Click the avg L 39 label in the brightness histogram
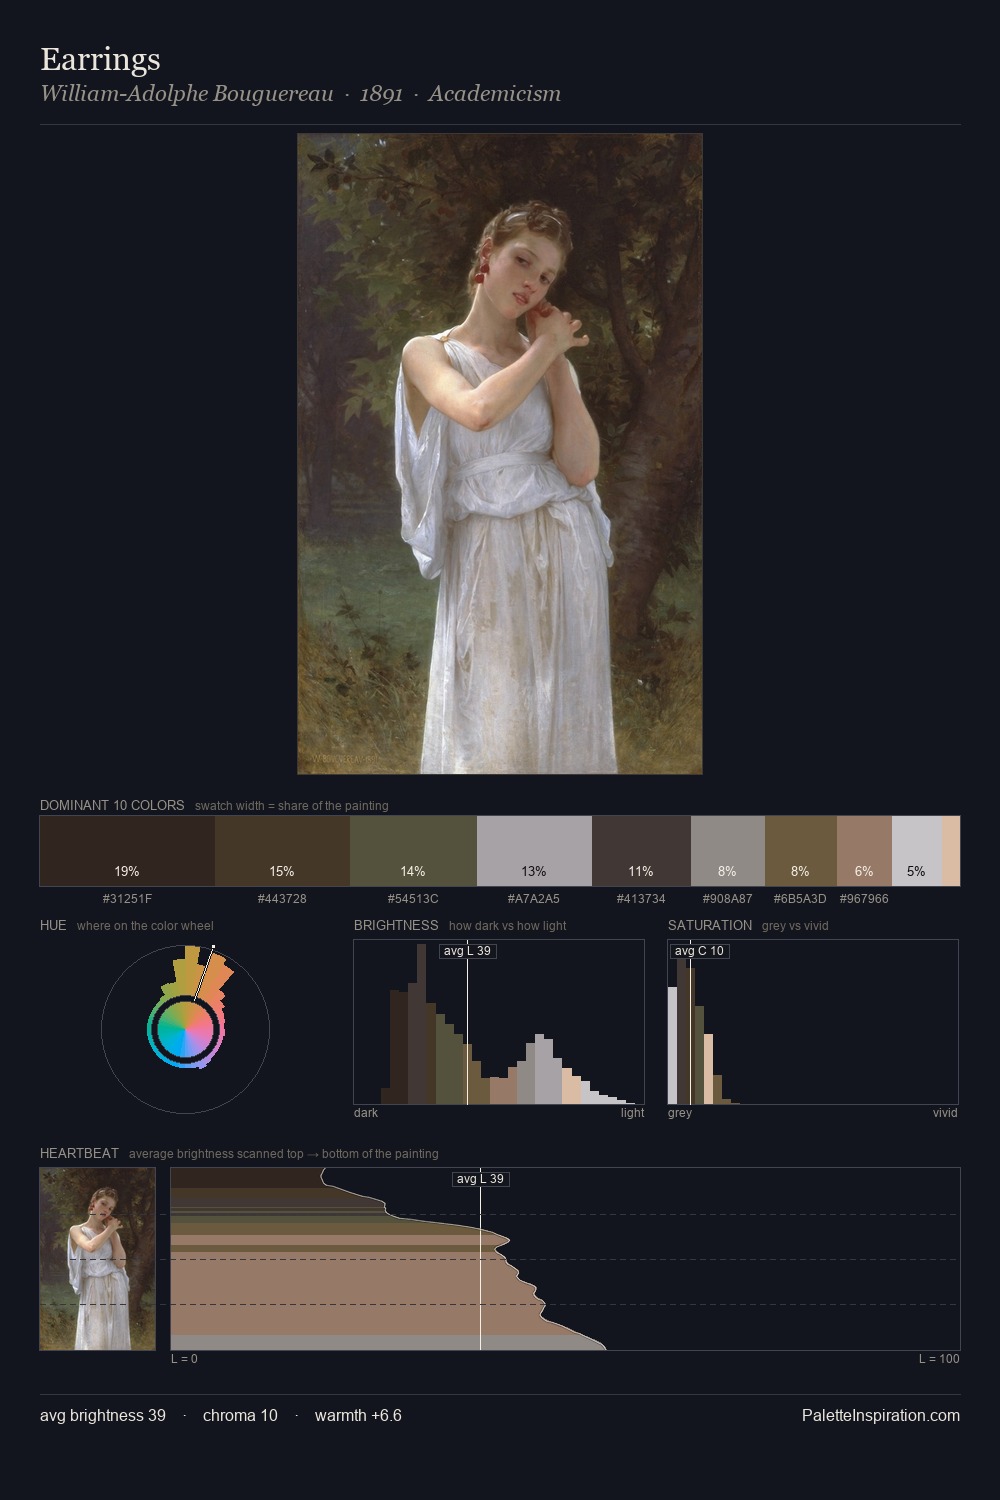Viewport: 1000px width, 1500px height. click(467, 951)
